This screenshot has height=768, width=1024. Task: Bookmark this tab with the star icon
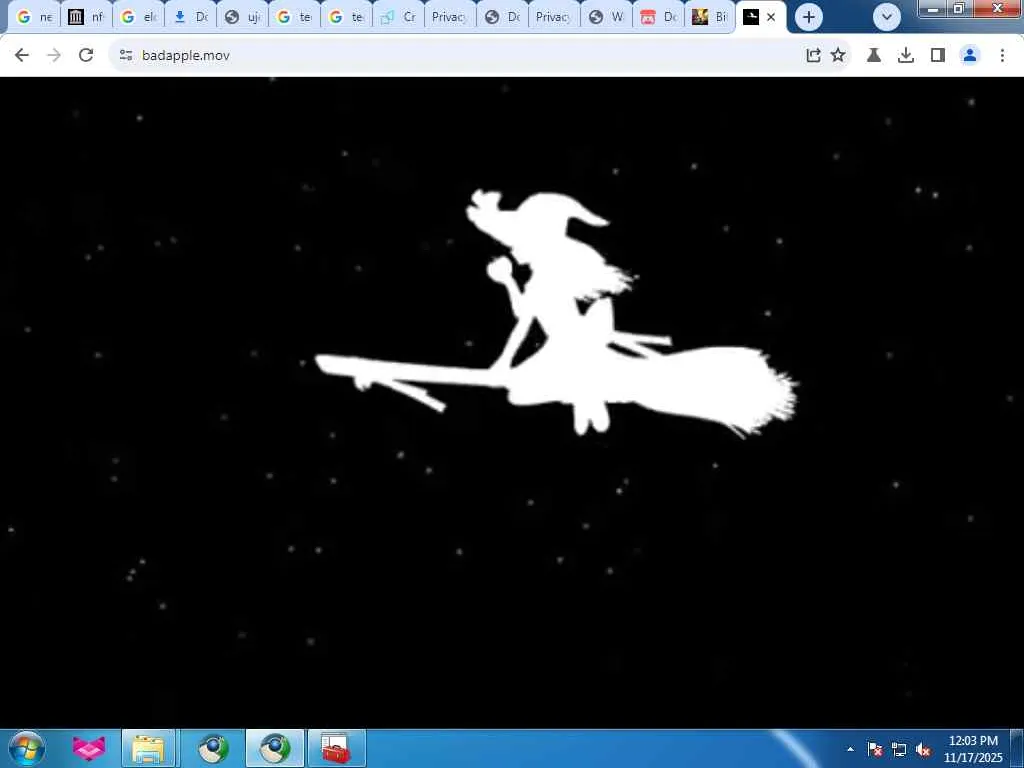[838, 56]
